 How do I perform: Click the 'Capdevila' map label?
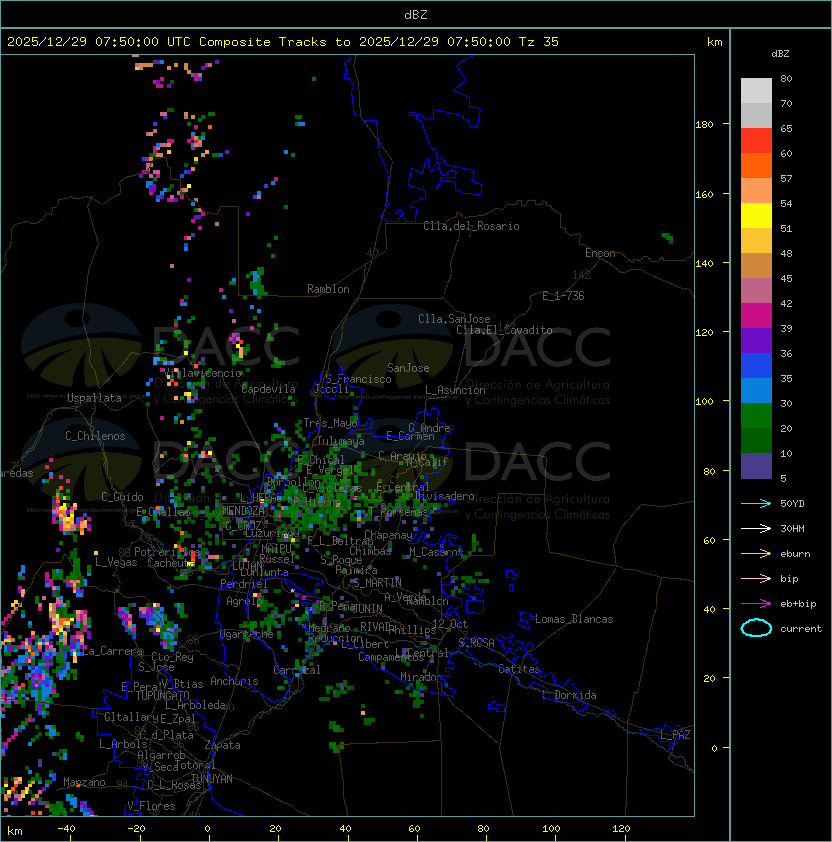pos(268,389)
